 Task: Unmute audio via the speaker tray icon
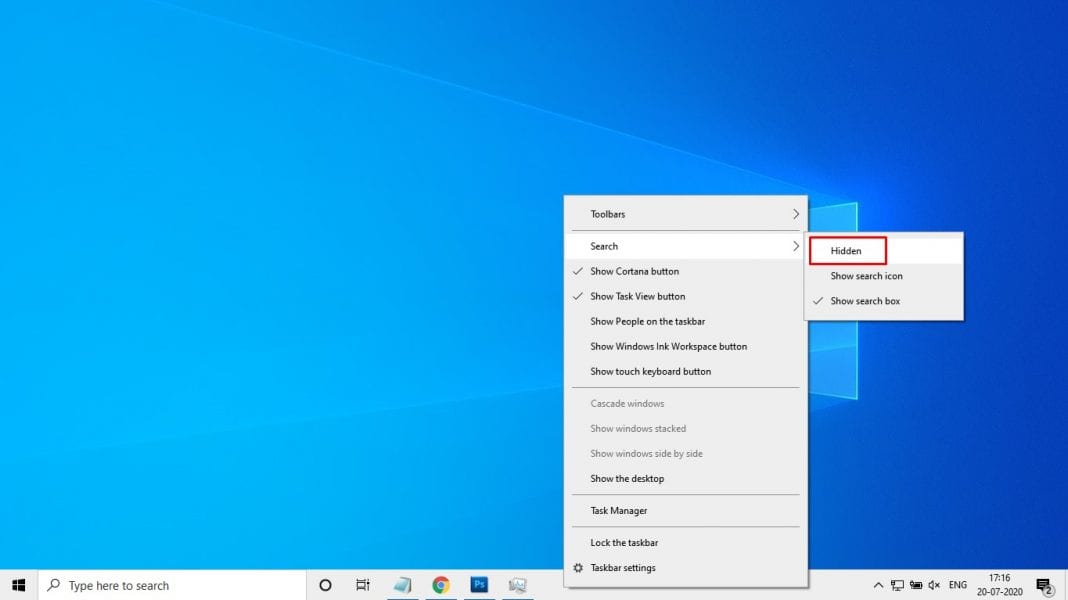(934, 585)
